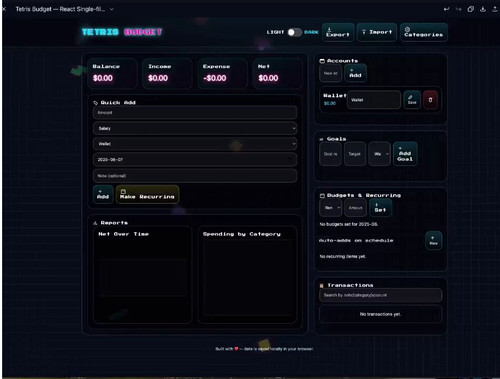
Task: Click the Import button
Action: (377, 32)
